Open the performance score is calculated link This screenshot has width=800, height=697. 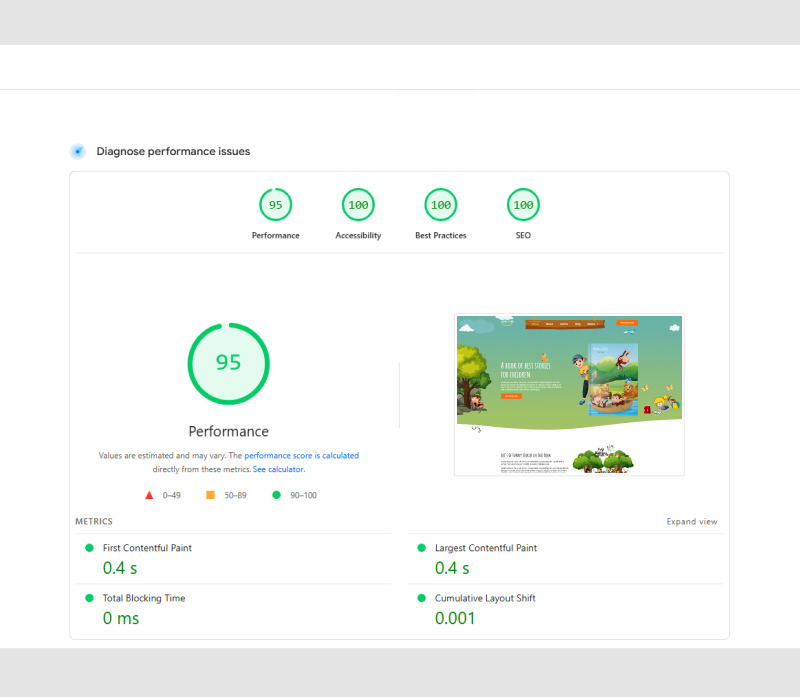[x=300, y=455]
